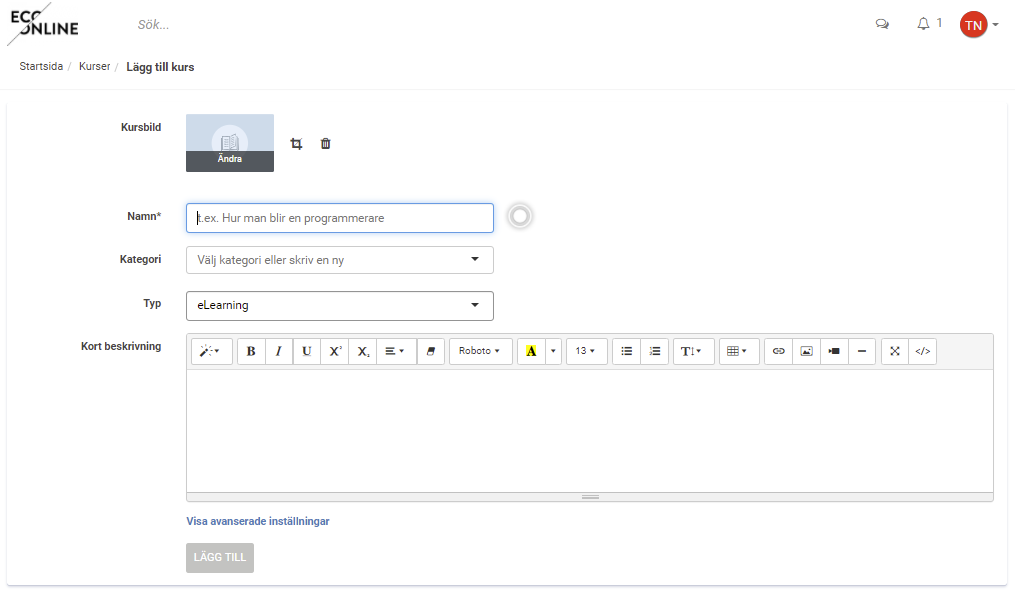
Task: Toggle bold text formatting
Action: [251, 351]
